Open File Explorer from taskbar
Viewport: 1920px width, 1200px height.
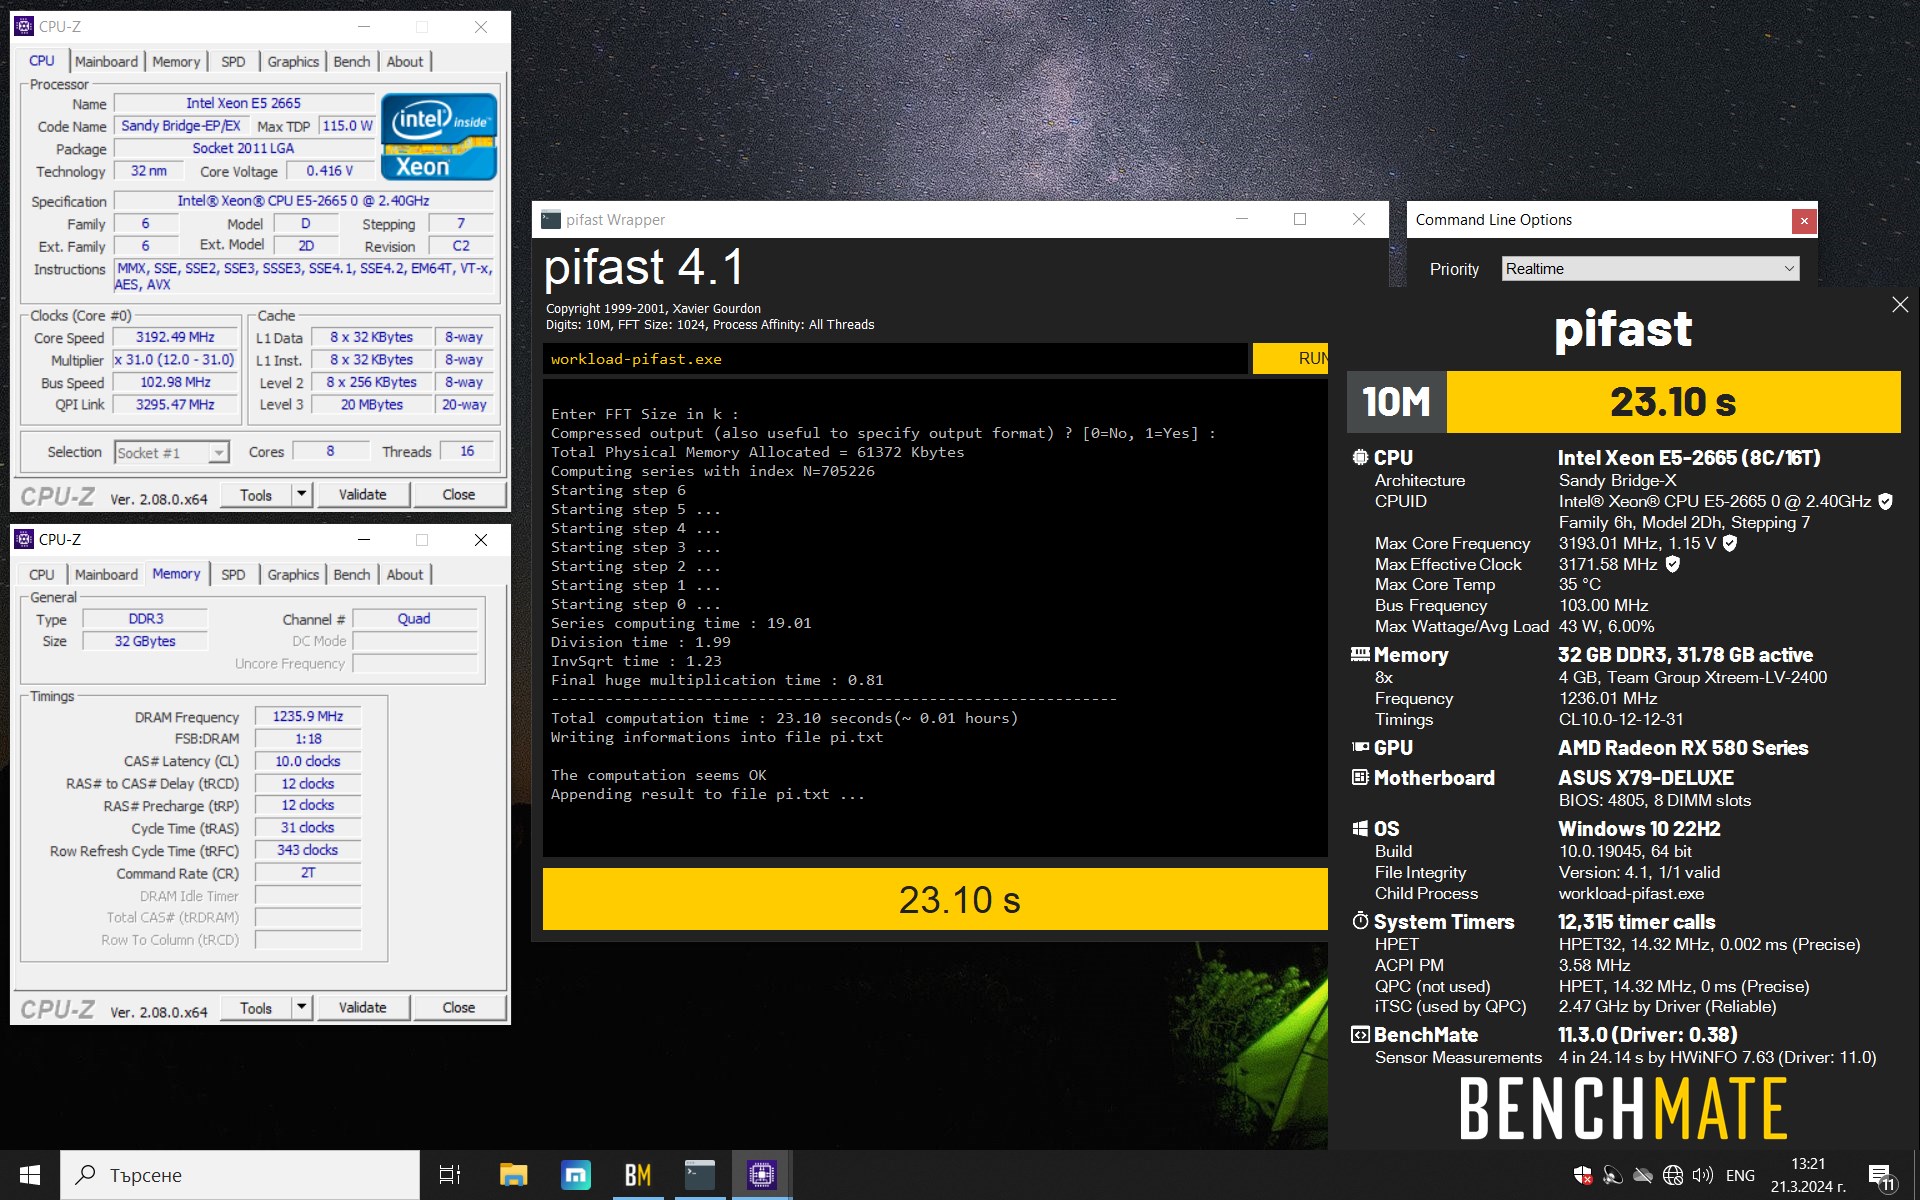coord(513,1175)
